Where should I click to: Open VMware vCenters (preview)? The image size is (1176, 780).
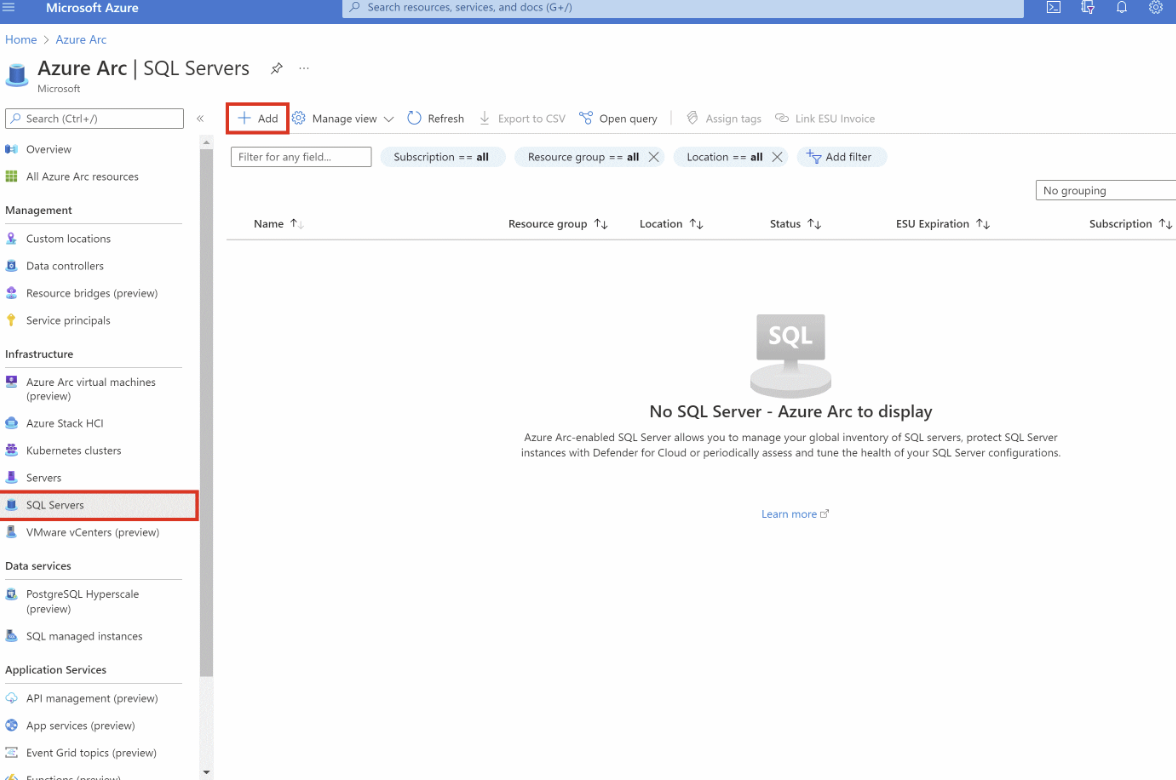point(92,532)
